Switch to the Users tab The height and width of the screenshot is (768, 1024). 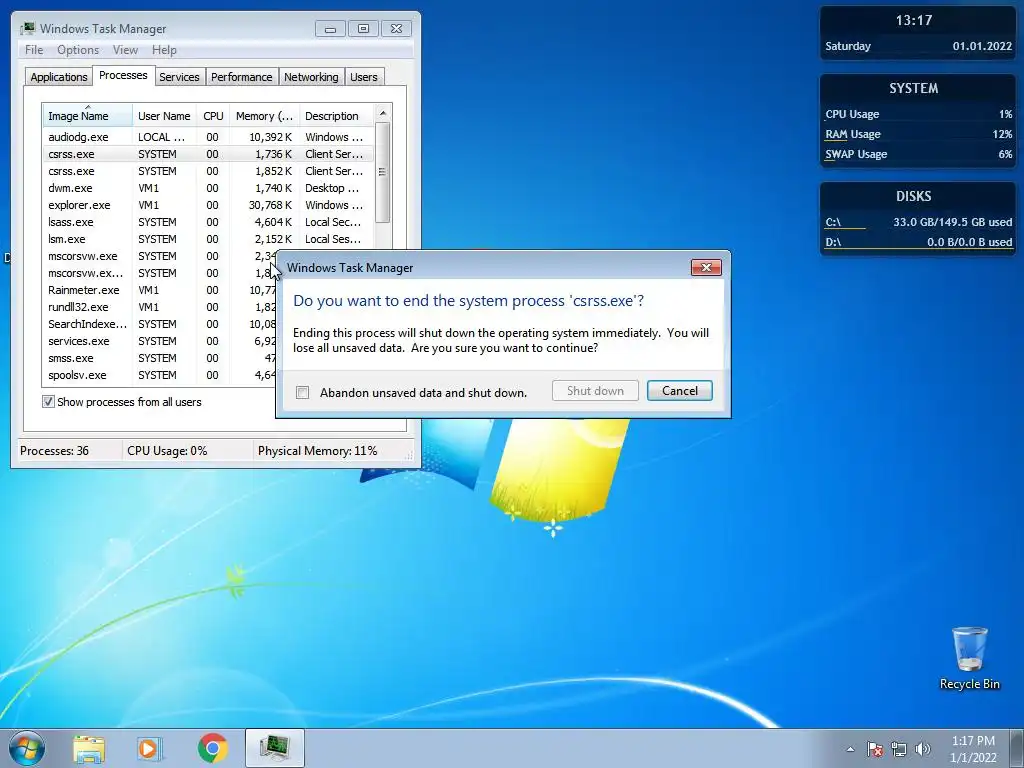tap(364, 77)
